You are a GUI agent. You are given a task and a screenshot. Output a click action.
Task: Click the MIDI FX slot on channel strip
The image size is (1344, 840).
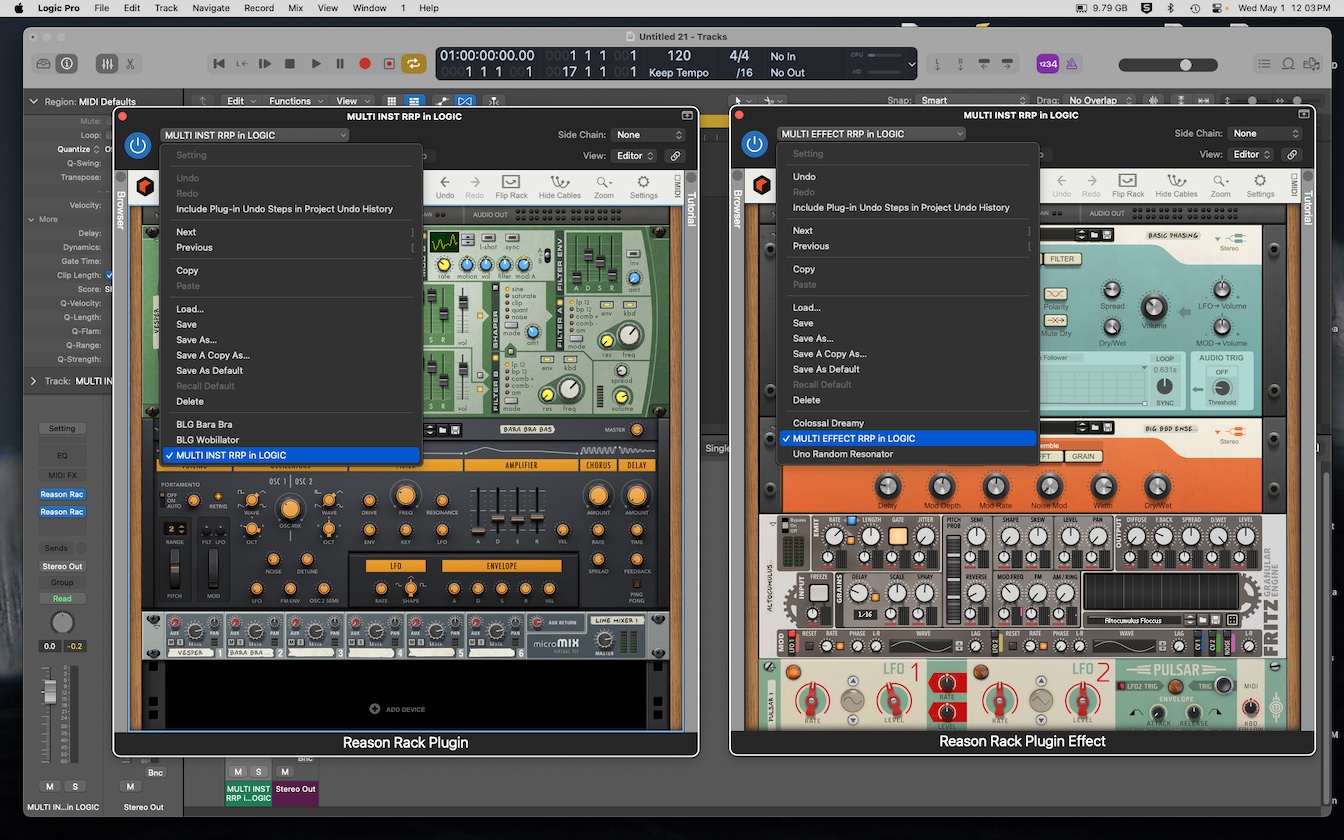(x=62, y=475)
